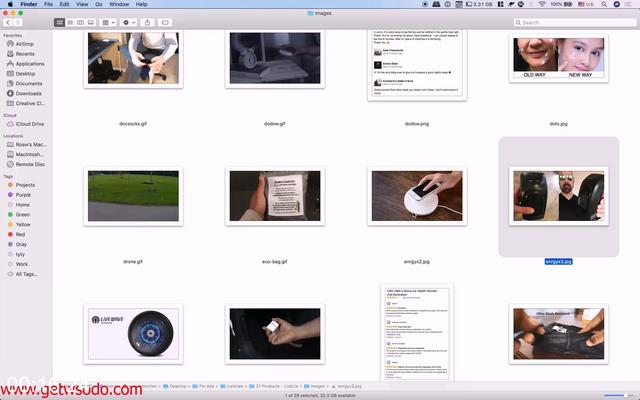
Task: Focus the Finder Search field
Action: (x=575, y=22)
